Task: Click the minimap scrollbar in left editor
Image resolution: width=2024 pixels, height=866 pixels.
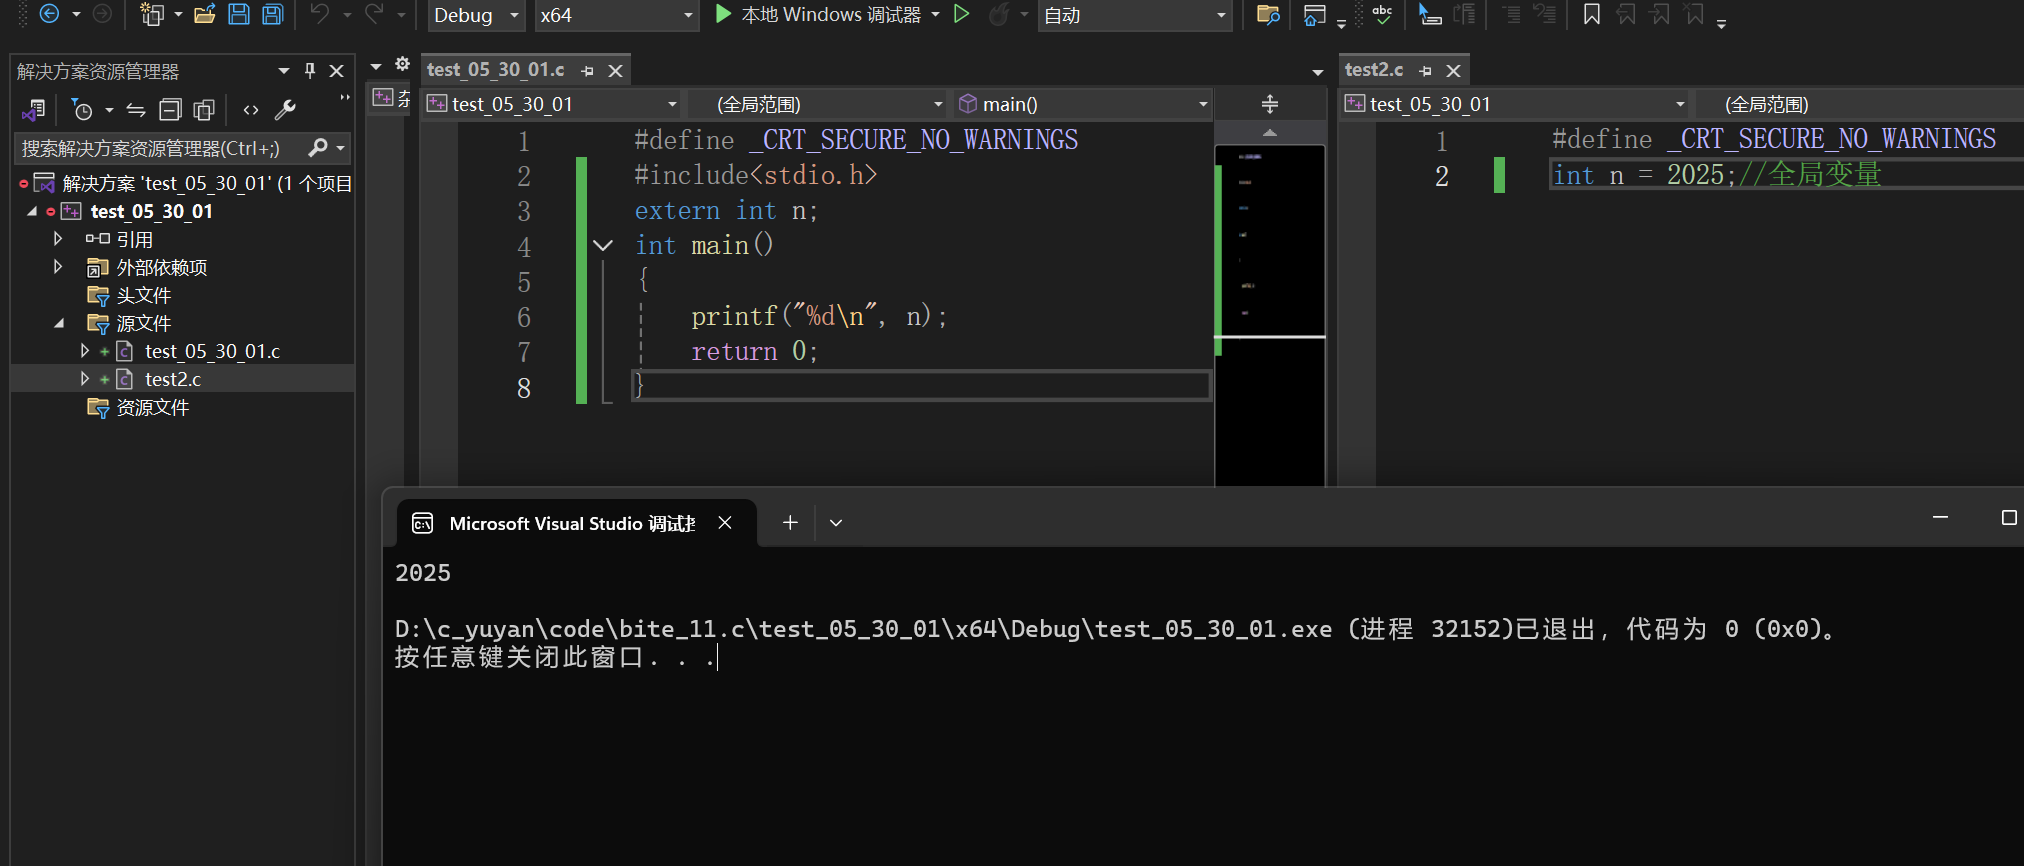Action: 1270,315
